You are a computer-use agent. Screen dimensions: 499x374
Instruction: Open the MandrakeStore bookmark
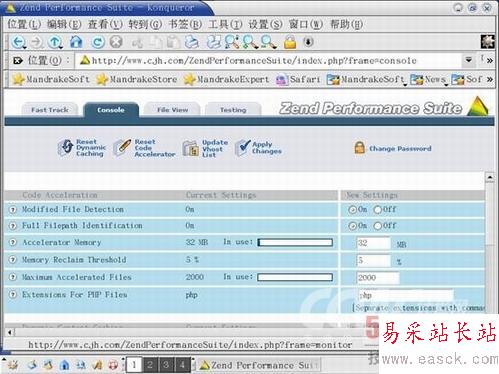tap(137, 79)
